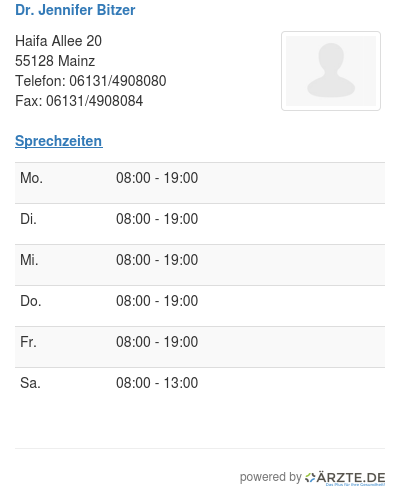Click the Sprechzeiten link
Image resolution: width=400 pixels, height=498 pixels.
coord(59,141)
